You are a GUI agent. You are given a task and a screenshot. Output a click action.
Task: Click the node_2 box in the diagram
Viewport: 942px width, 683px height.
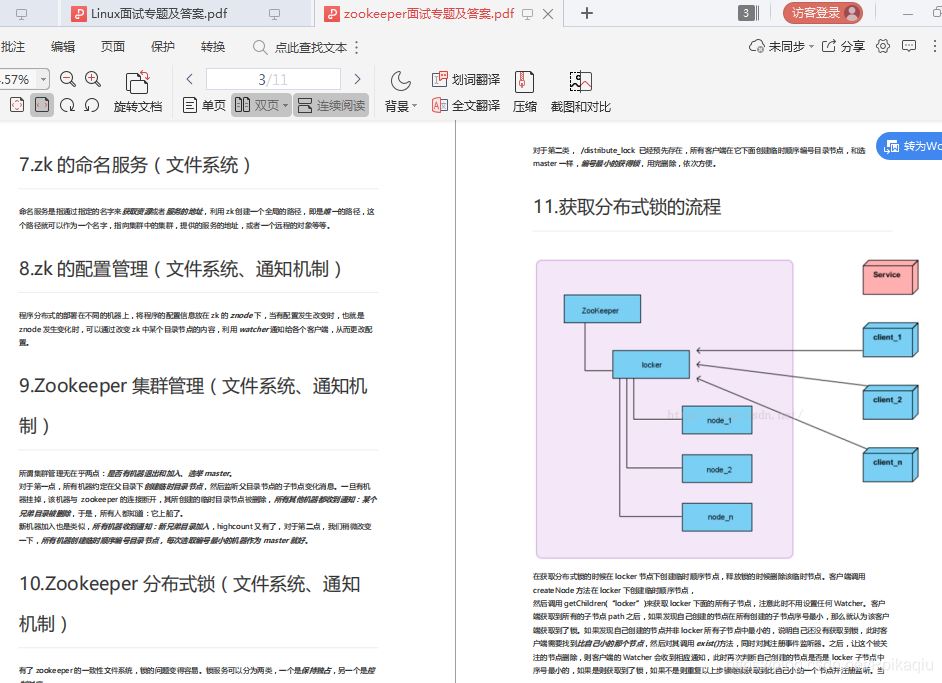point(717,469)
